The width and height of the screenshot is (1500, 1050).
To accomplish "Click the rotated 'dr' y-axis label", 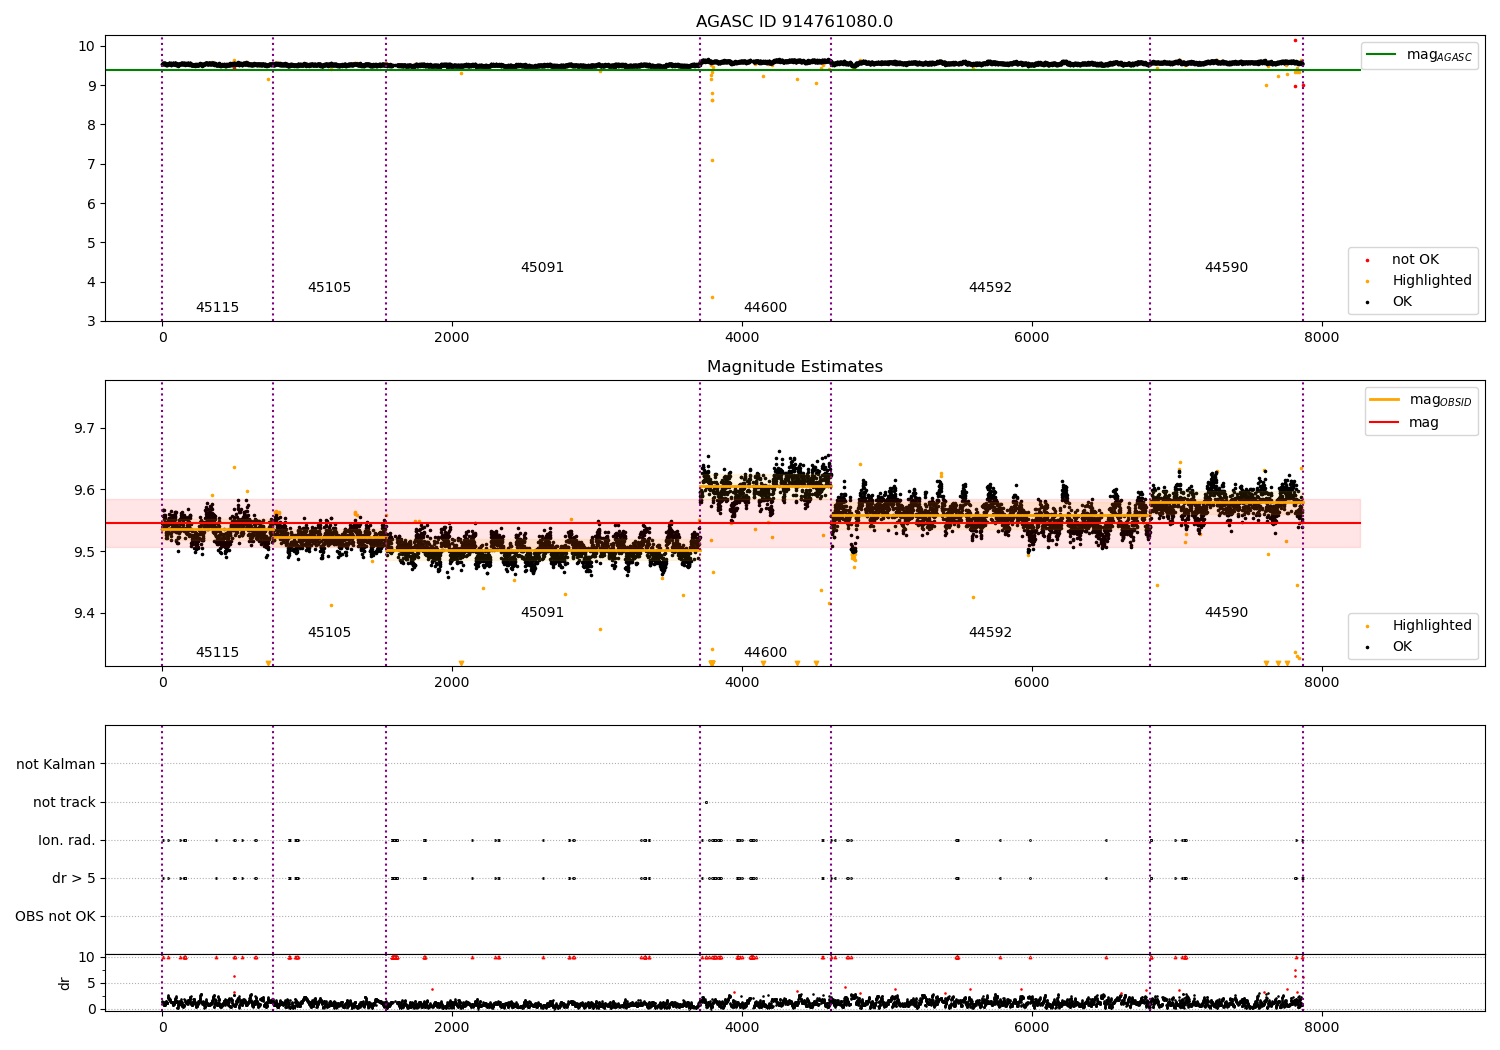I will (65, 983).
